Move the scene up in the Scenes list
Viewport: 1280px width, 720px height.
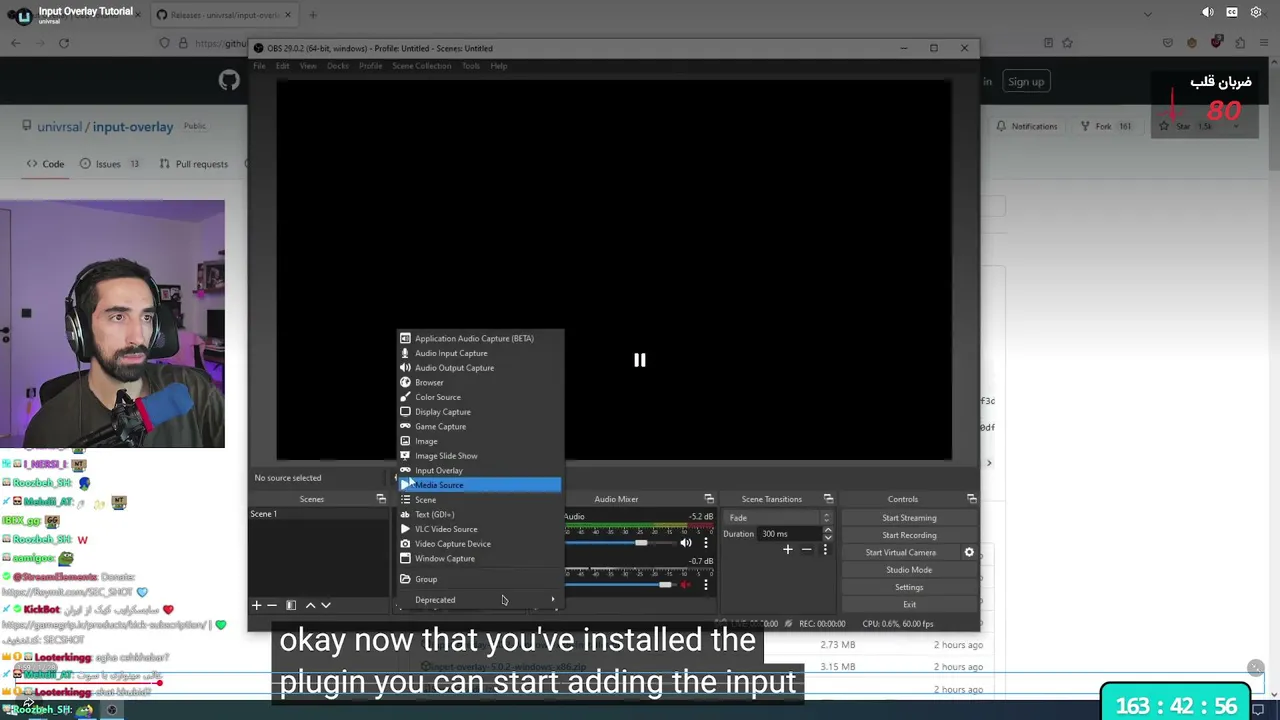(310, 605)
